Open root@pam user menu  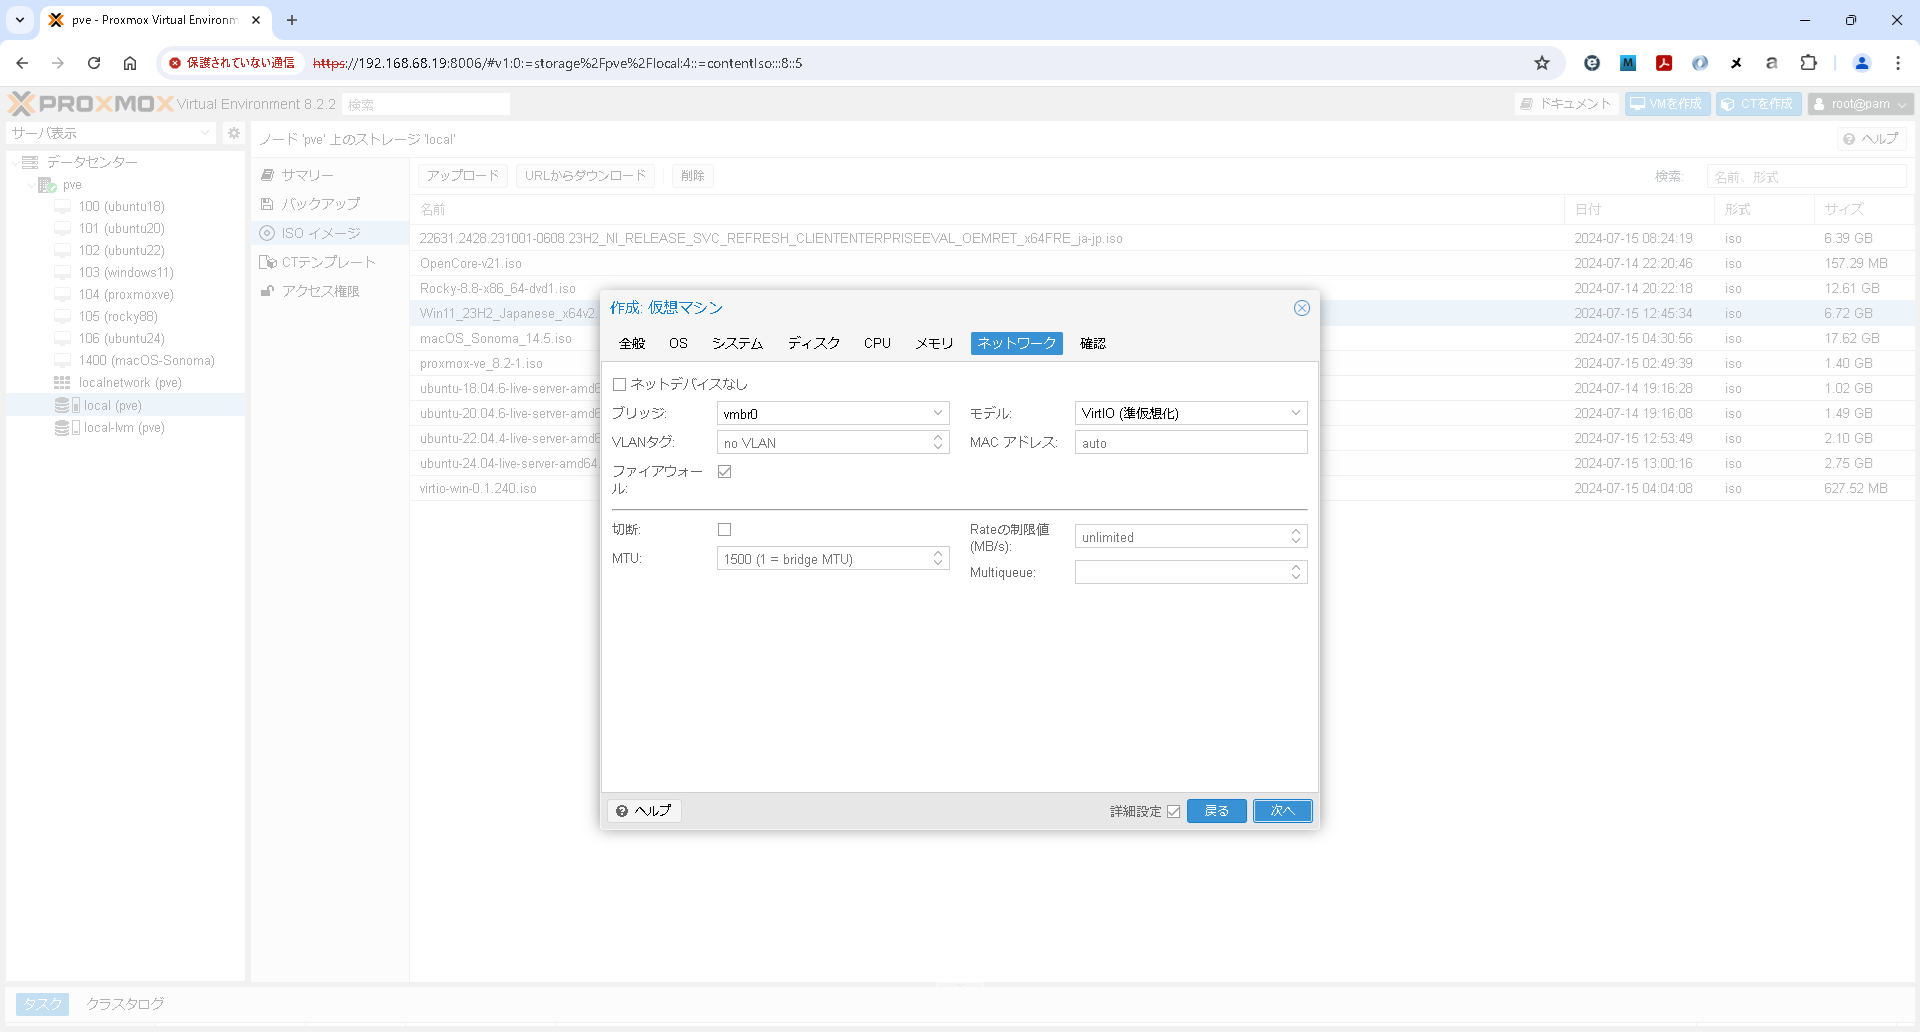point(1860,104)
